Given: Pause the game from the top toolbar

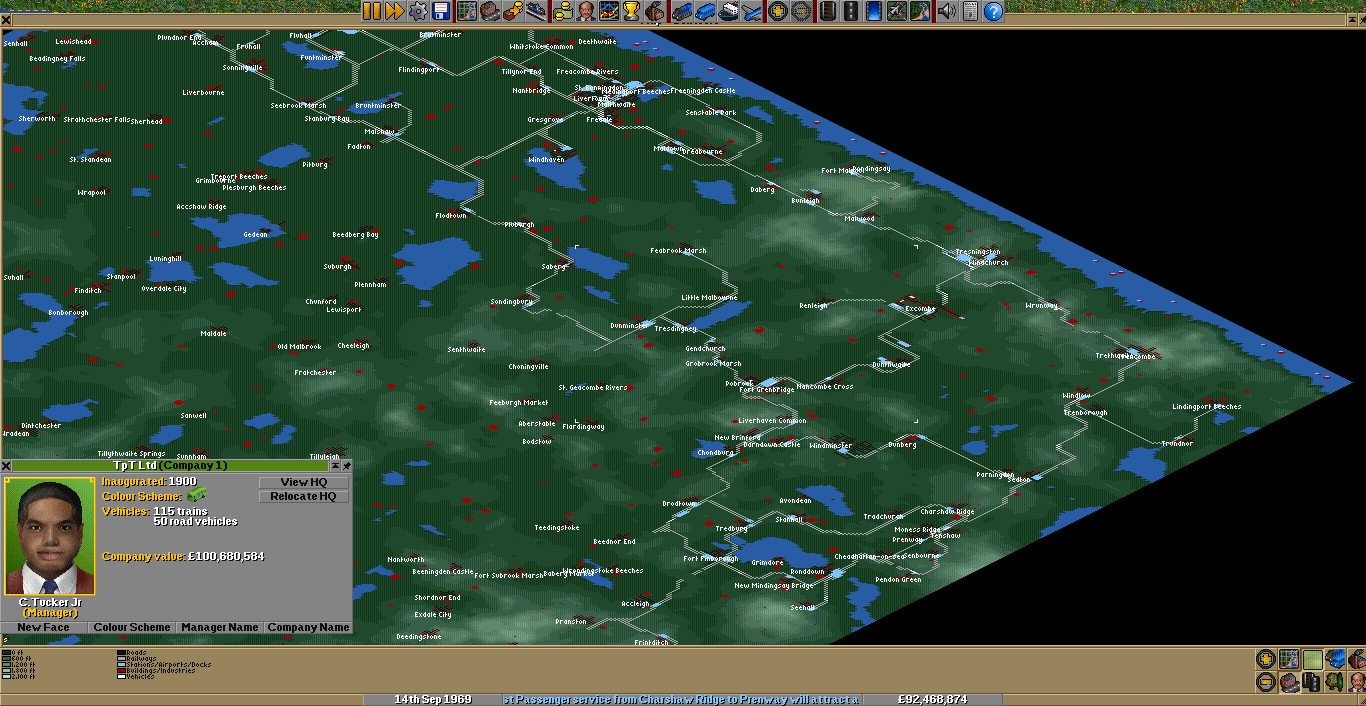Looking at the screenshot, I should [372, 11].
